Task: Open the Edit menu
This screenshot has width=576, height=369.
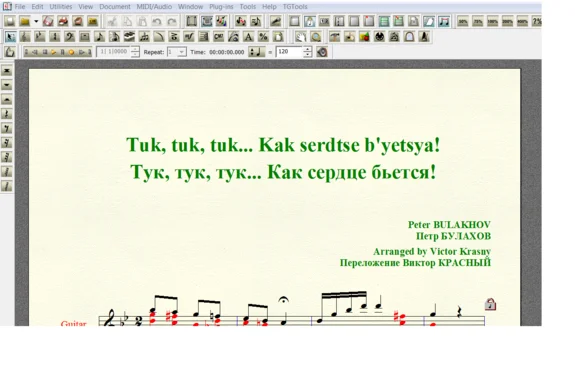Action: pos(37,7)
